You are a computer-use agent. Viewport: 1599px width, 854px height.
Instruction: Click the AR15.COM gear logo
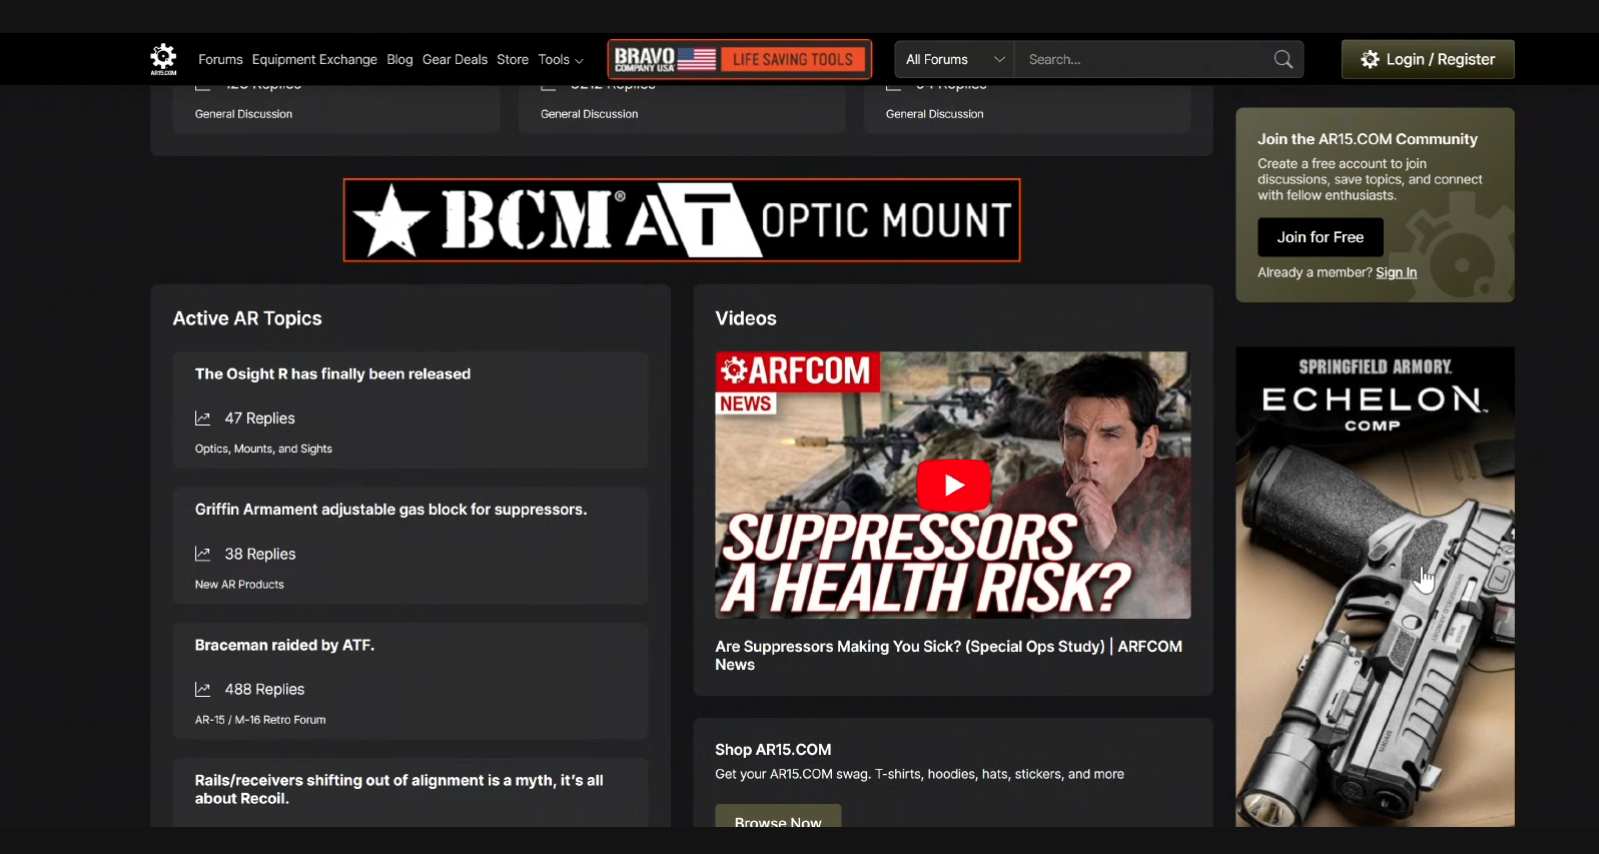coord(163,59)
